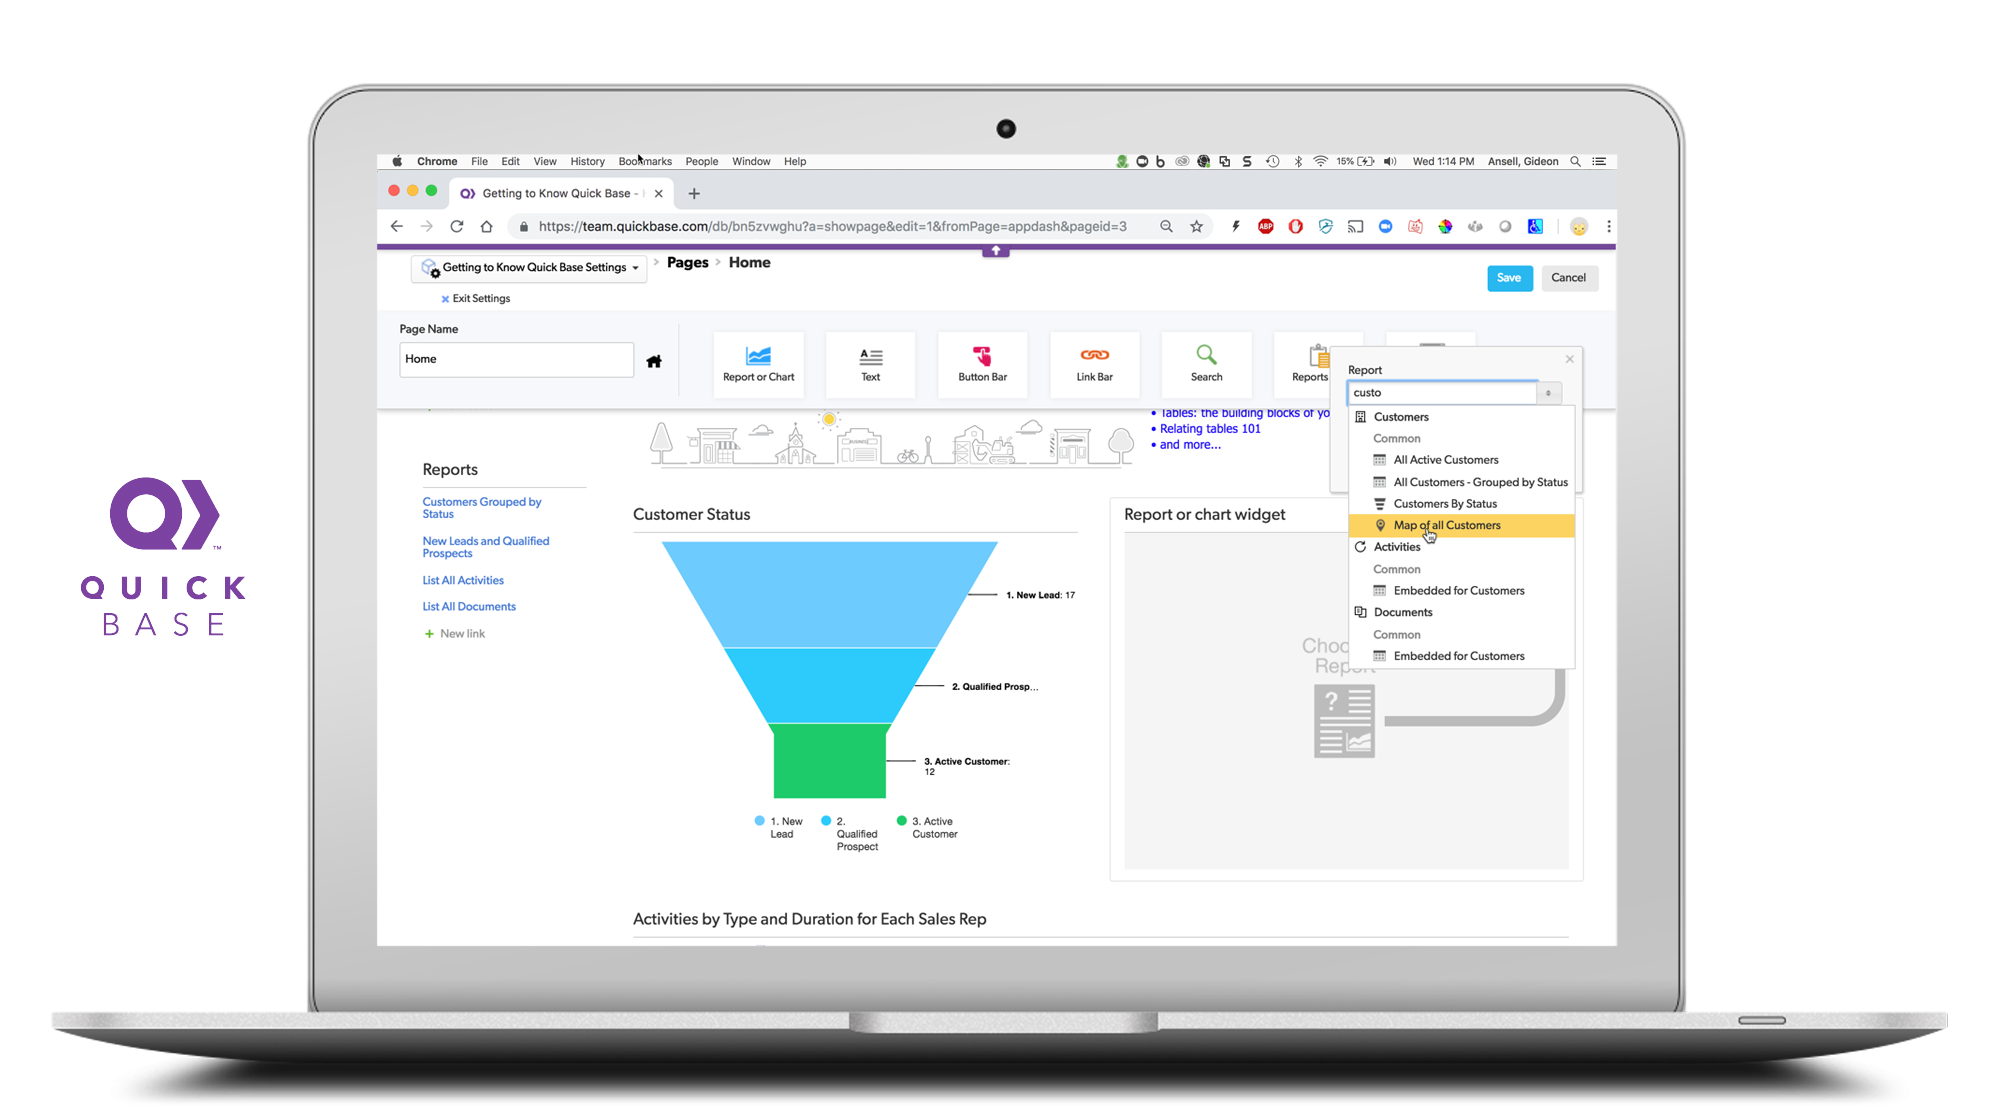Save the page changes
This screenshot has height=1116, width=2000.
(1509, 278)
